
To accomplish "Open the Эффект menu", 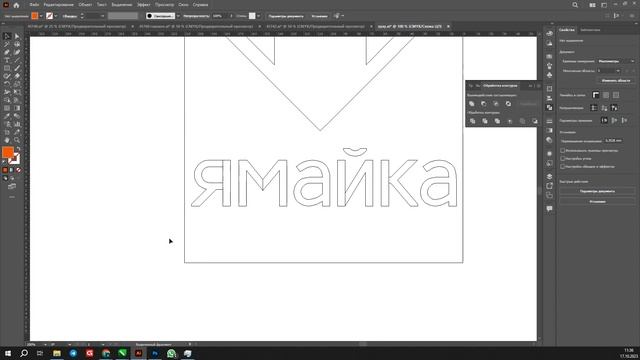I will pyautogui.click(x=143, y=5).
